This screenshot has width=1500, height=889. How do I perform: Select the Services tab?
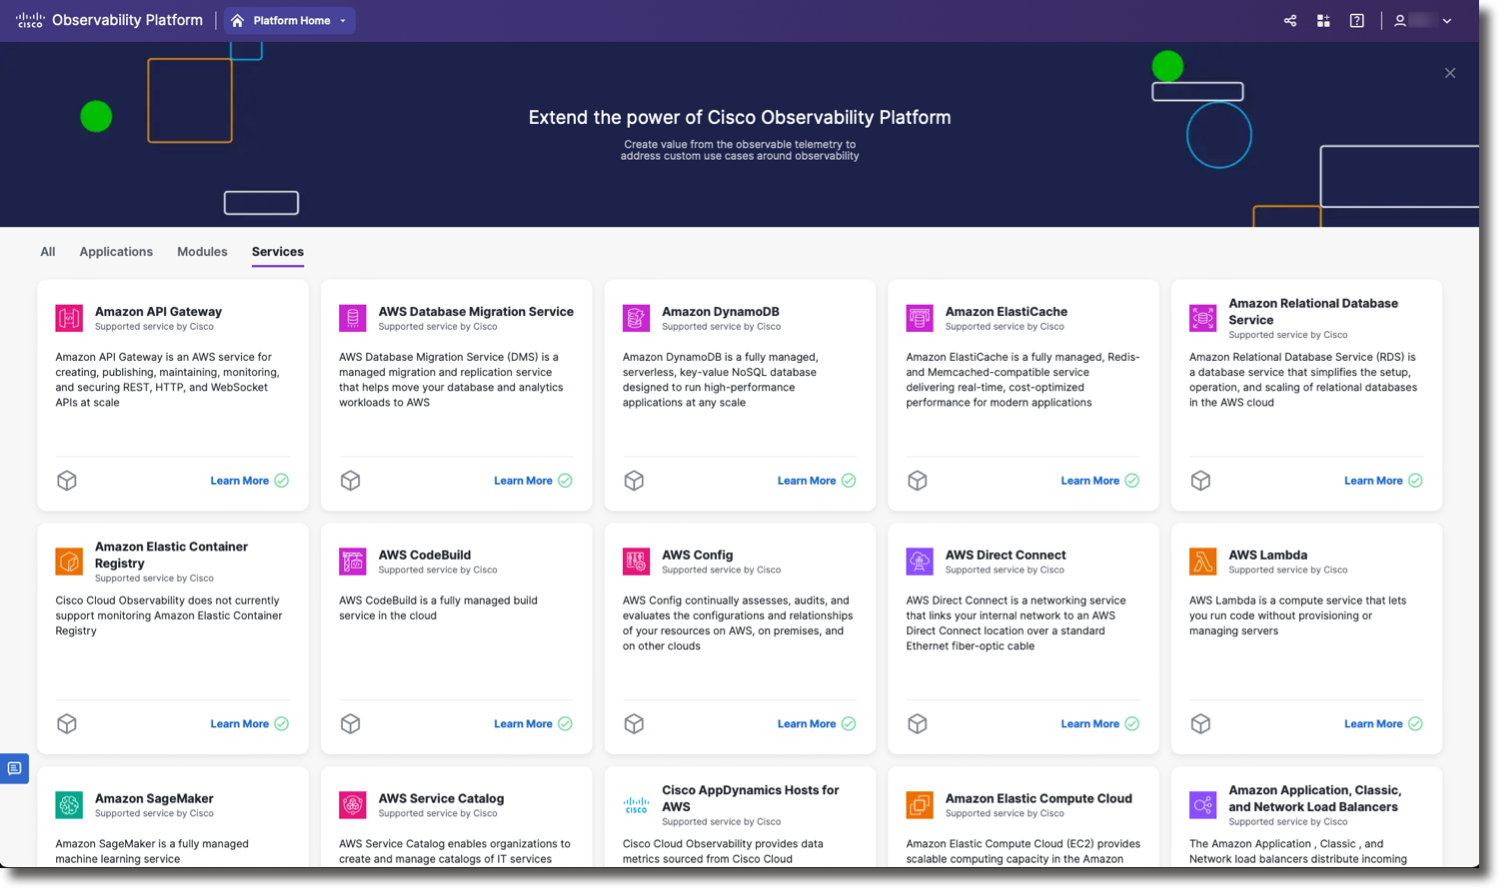pyautogui.click(x=278, y=252)
